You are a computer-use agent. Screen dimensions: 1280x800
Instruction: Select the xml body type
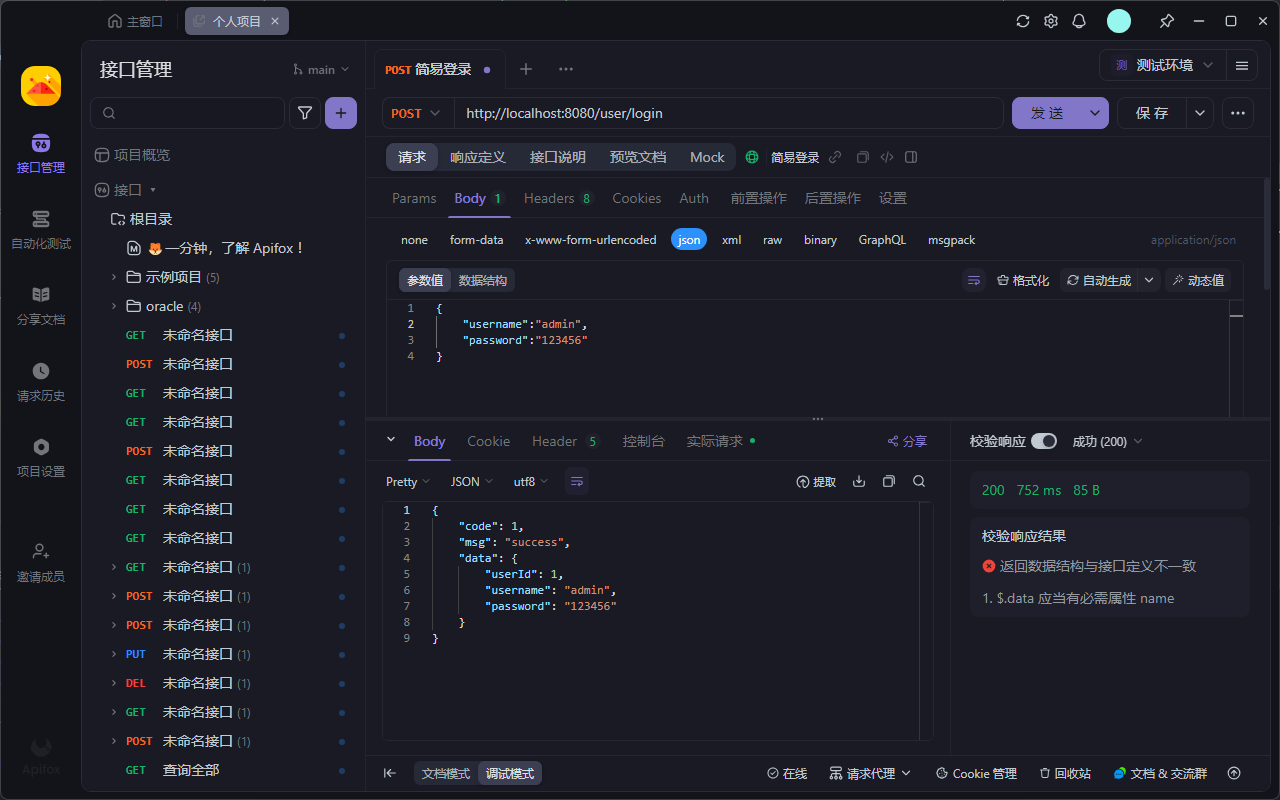tap(732, 240)
